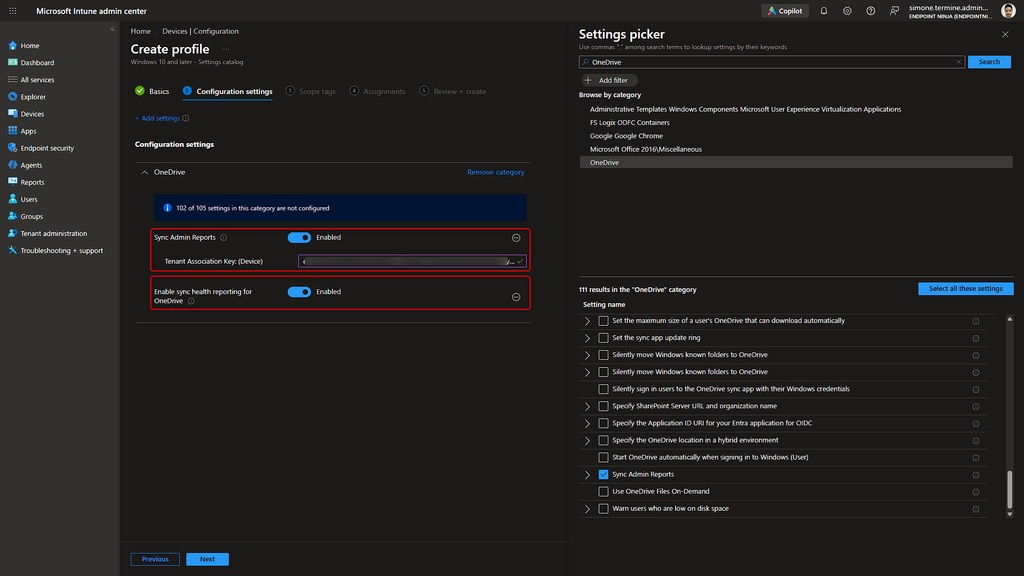Open the feedback icon in header
Viewport: 1024px width, 576px height.
pyautogui.click(x=894, y=11)
